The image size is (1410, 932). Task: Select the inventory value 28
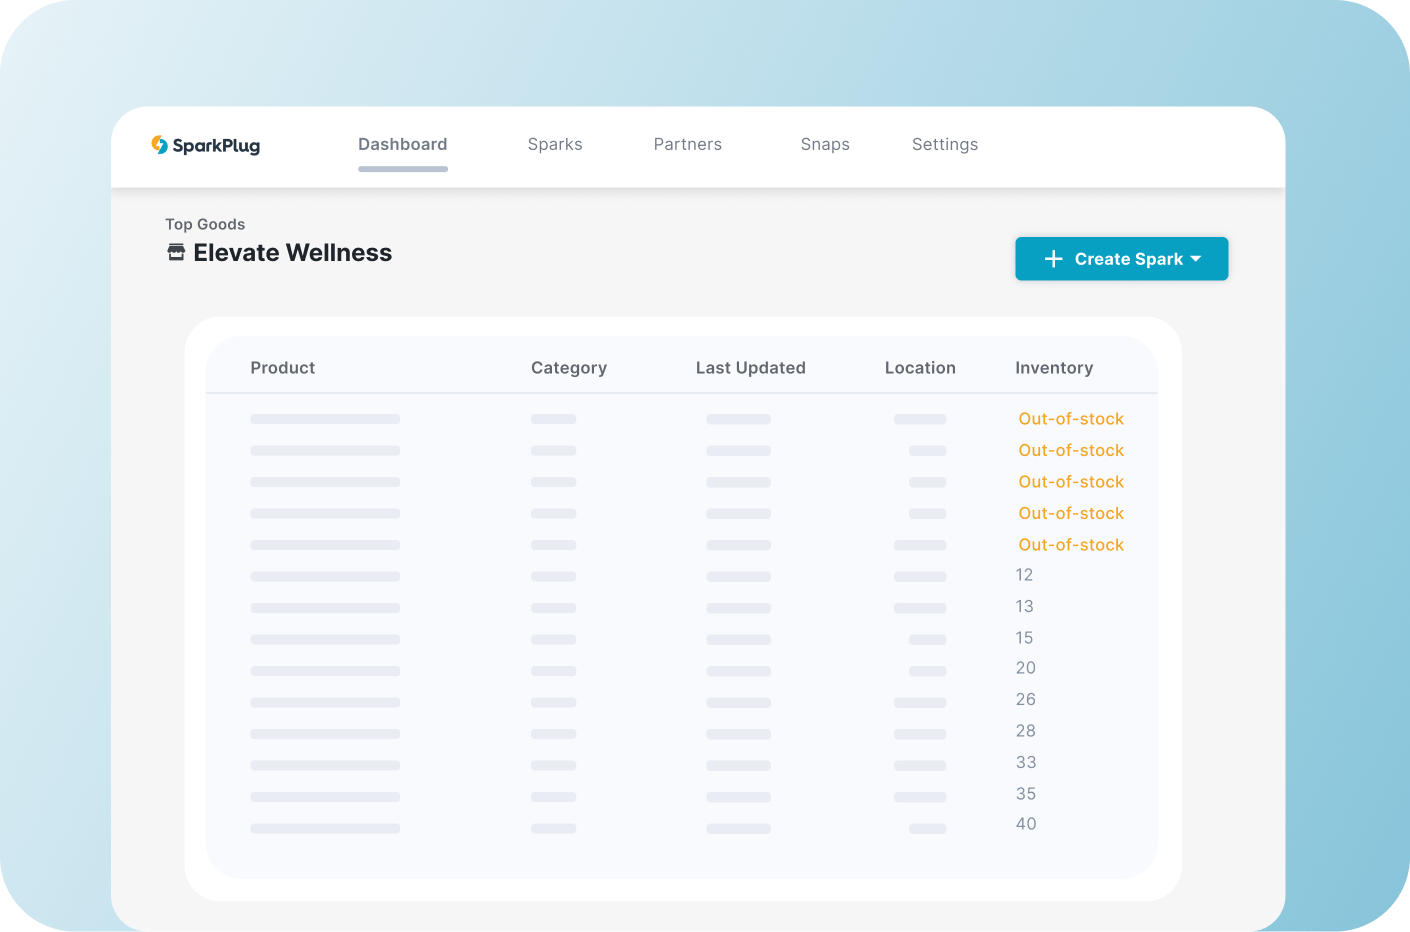tap(1026, 731)
